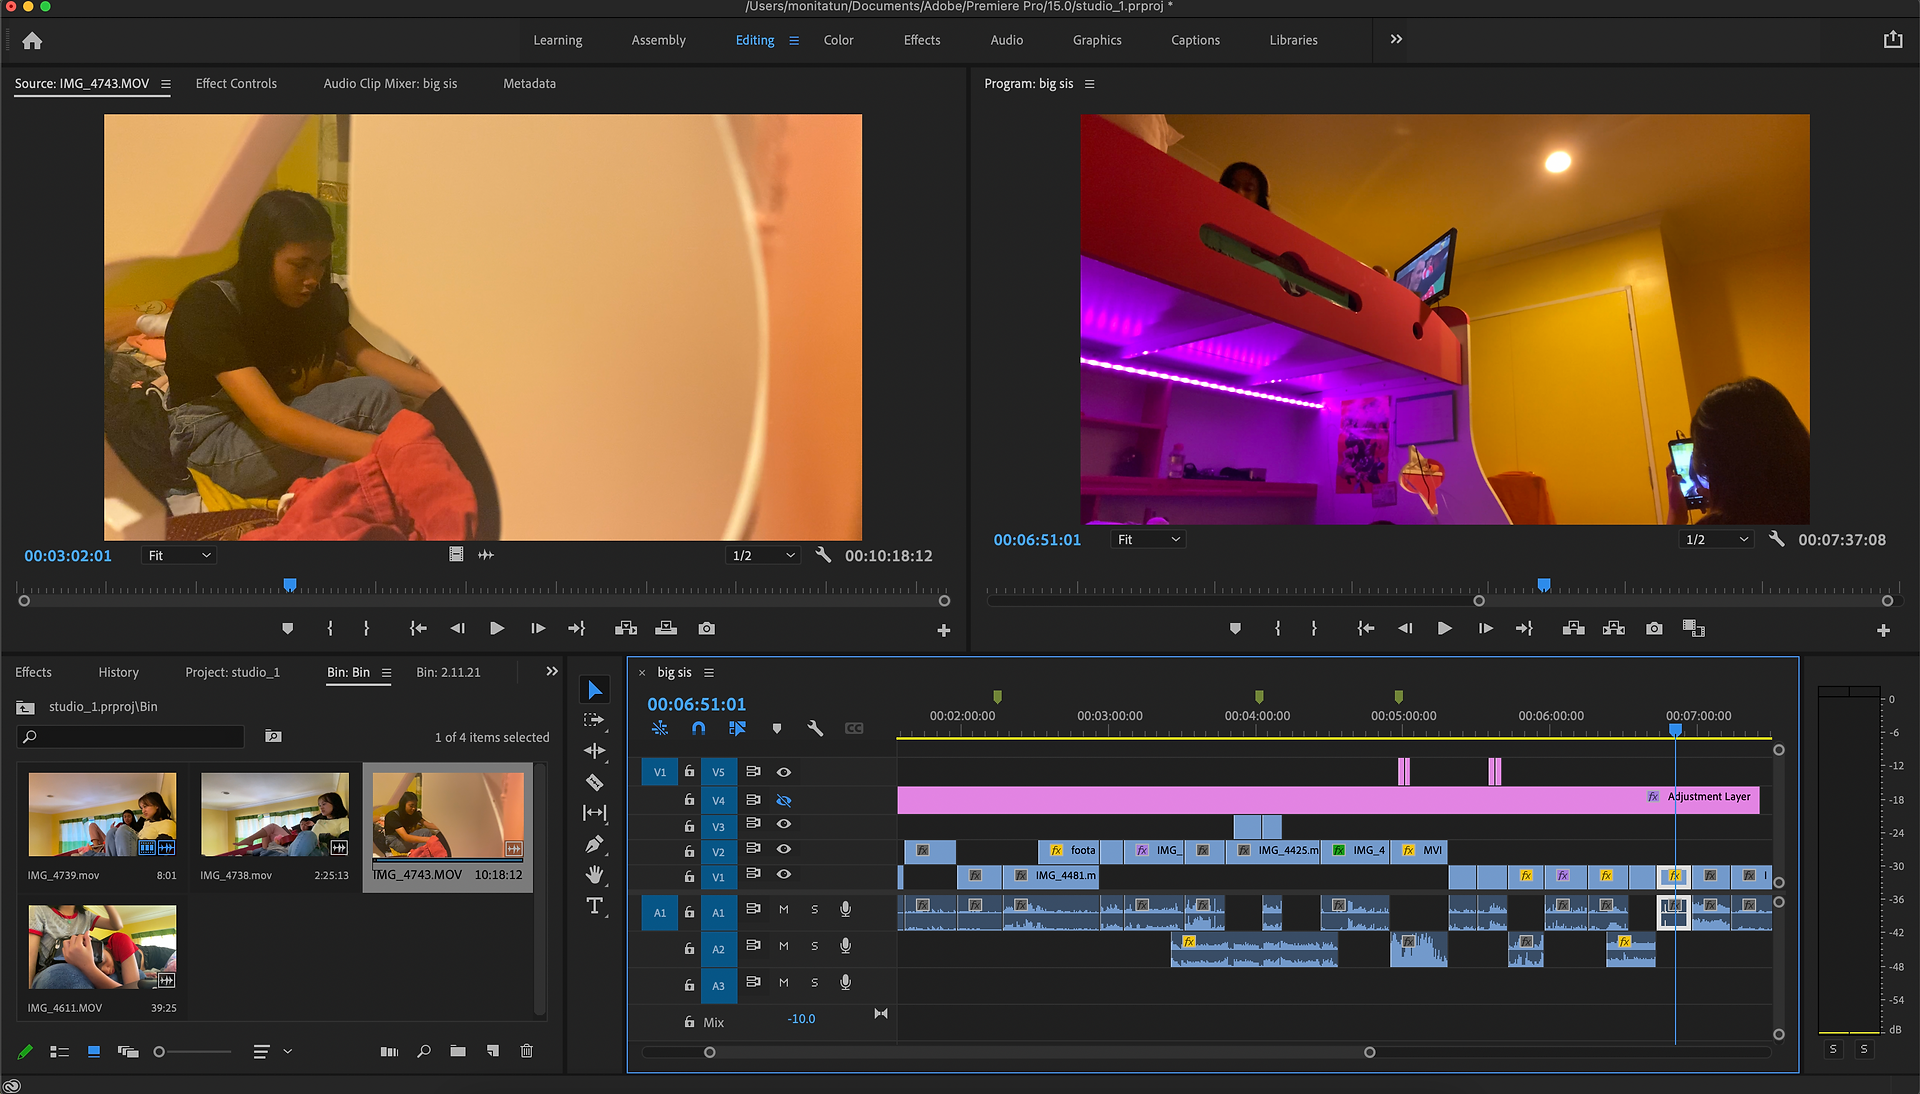
Task: Open Source monitor button editor plus
Action: [943, 630]
